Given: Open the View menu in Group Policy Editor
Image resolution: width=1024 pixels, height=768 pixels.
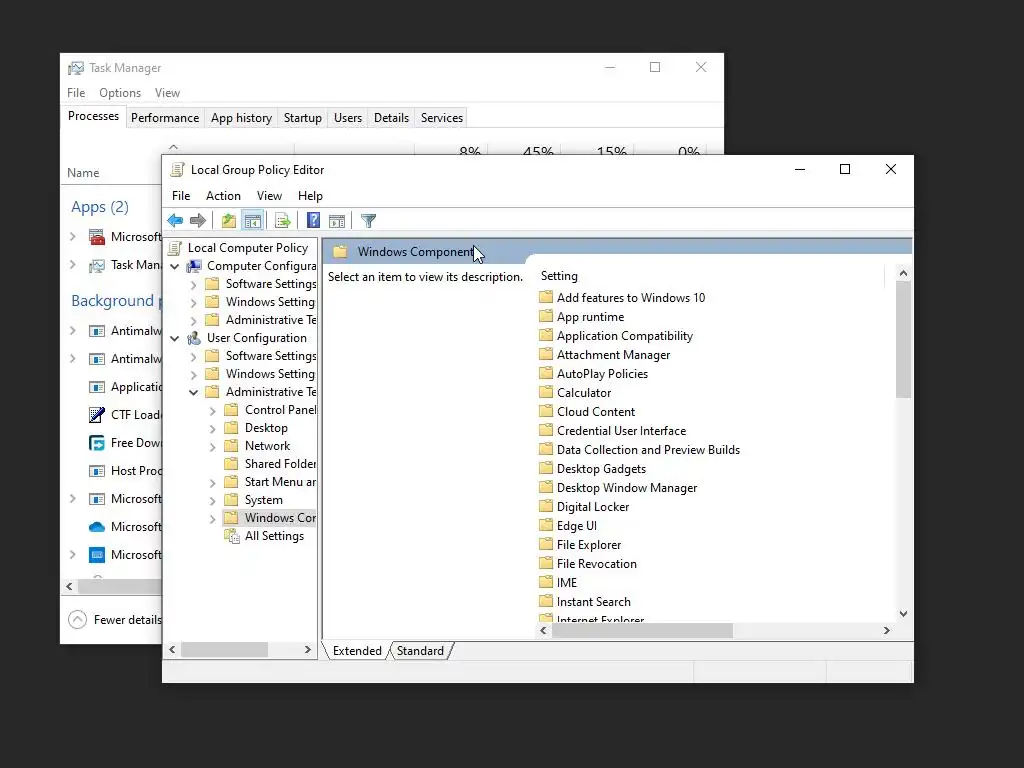Looking at the screenshot, I should [x=269, y=196].
